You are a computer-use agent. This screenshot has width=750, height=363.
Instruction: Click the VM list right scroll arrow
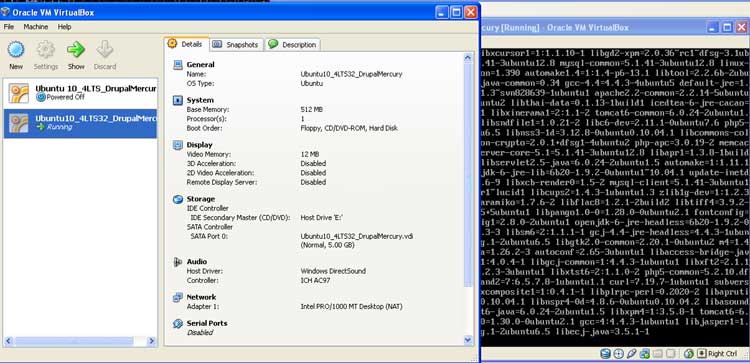[152, 341]
